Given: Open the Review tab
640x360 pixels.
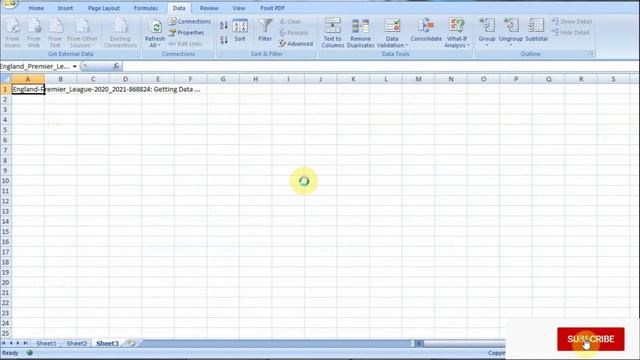Looking at the screenshot, I should click(x=209, y=8).
